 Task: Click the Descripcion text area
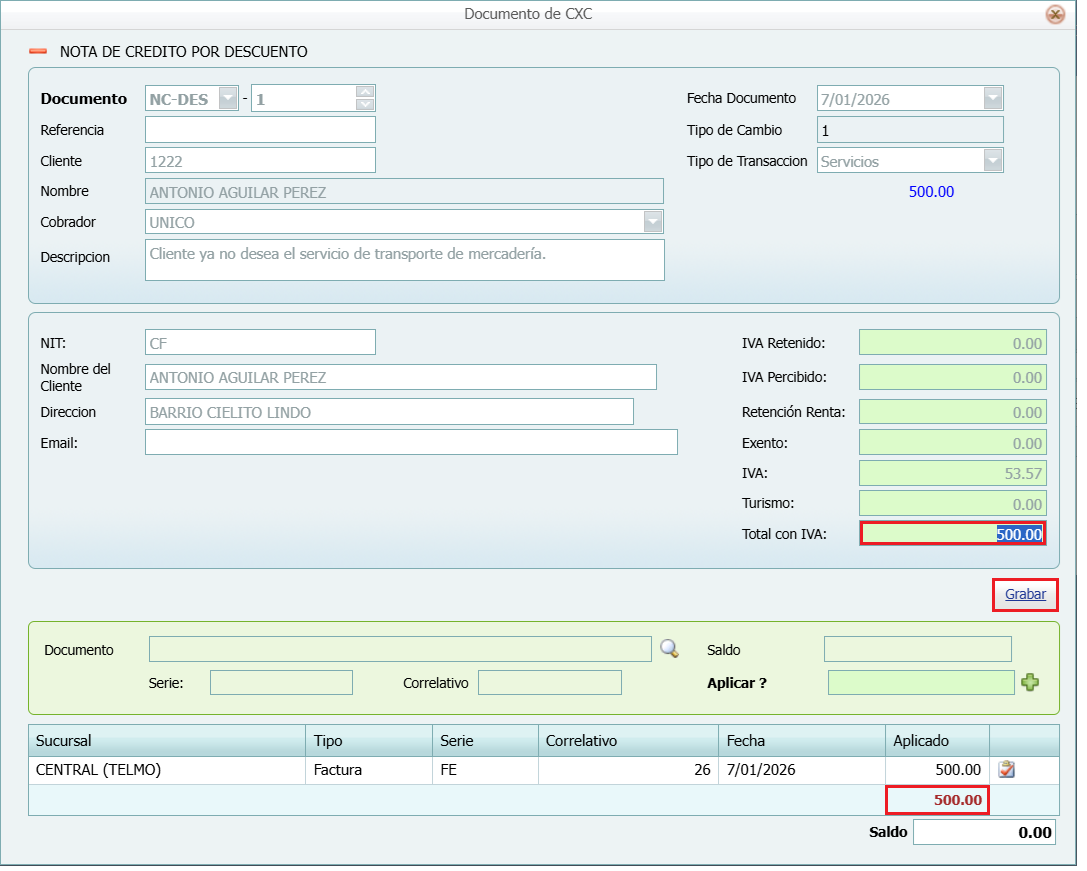(x=404, y=259)
